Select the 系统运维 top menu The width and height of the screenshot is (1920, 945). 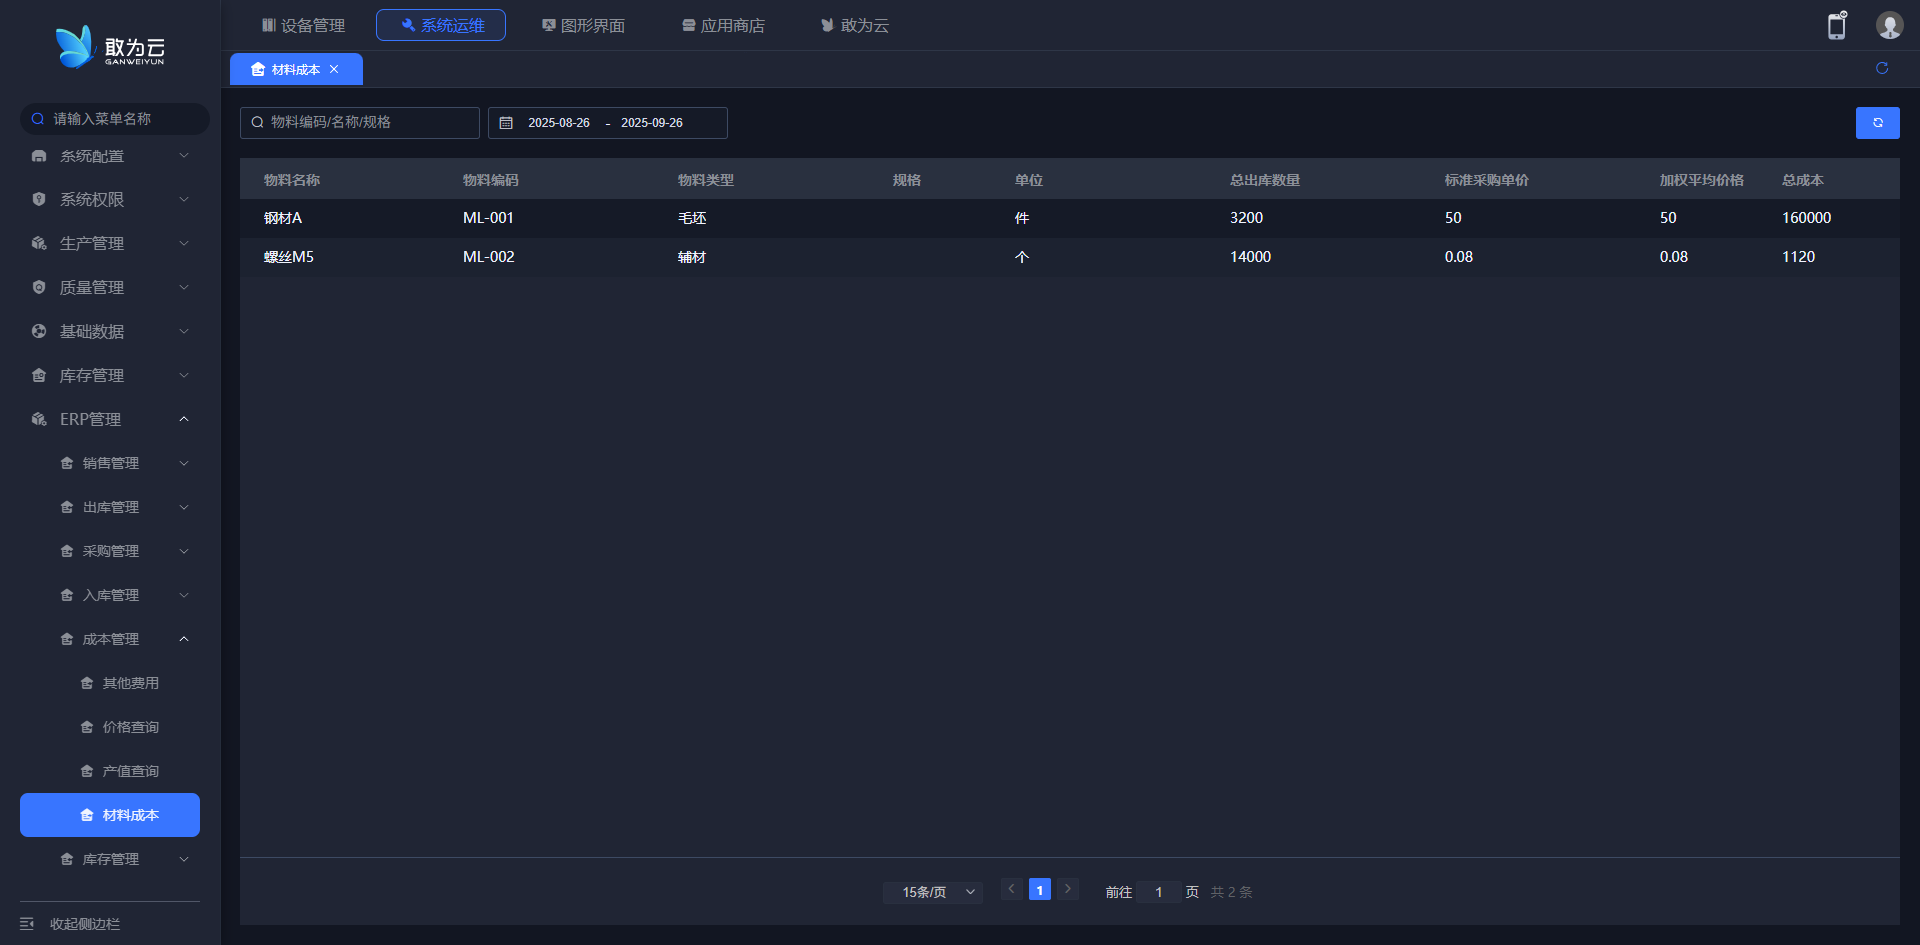pyautogui.click(x=441, y=25)
